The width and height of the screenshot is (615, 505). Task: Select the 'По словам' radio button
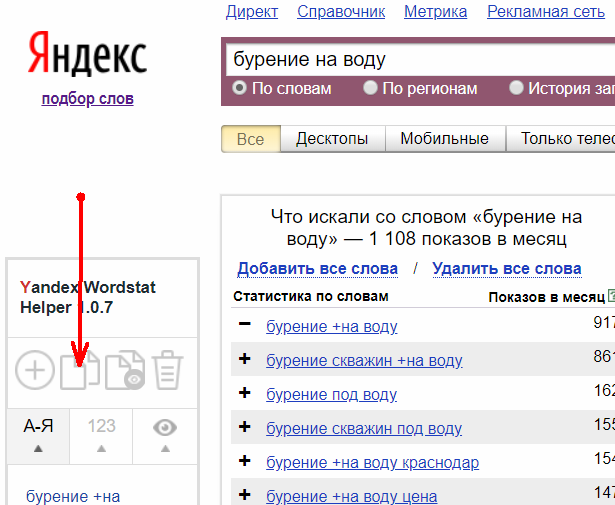(x=239, y=88)
